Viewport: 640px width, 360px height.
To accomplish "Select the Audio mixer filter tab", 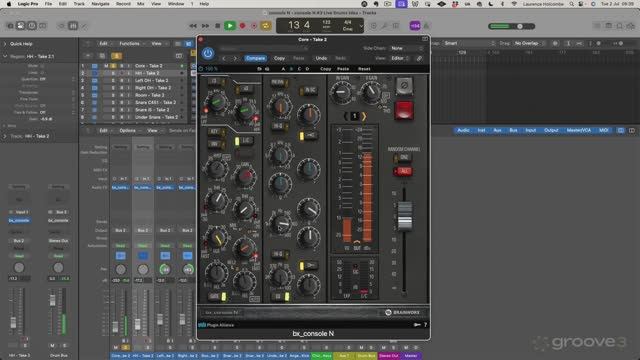I will (463, 130).
